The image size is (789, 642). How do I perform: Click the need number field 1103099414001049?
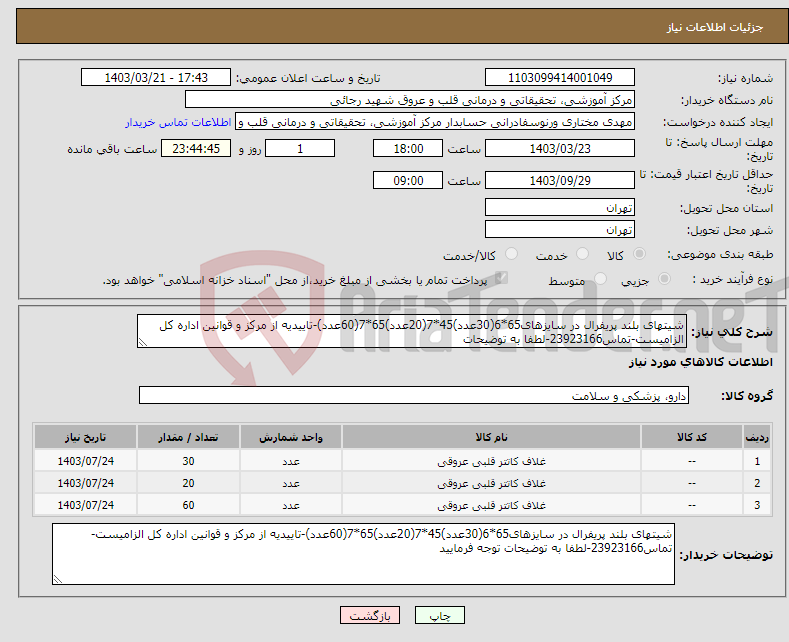click(x=560, y=77)
